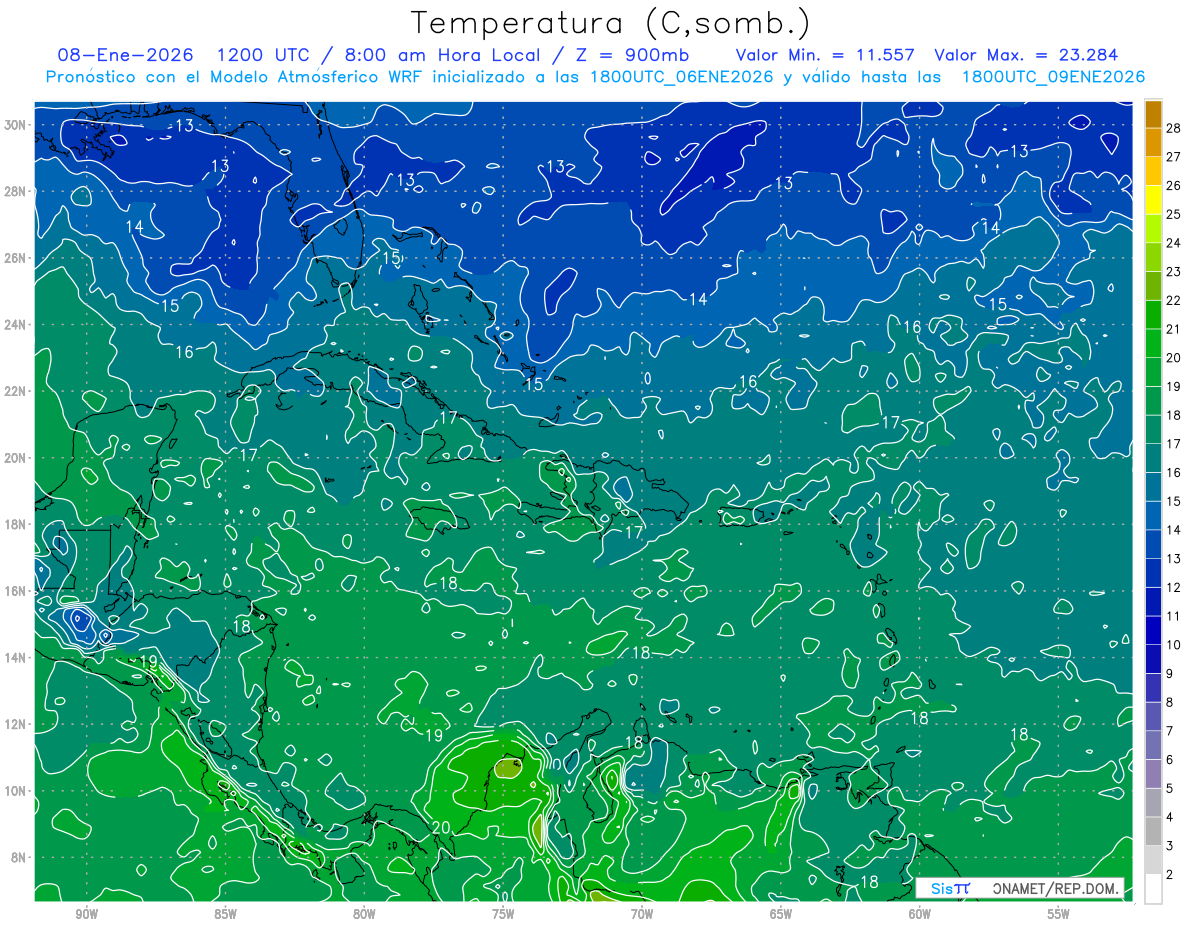Click the "70W" longitude axis label
Screen dimensions: 1200x927
[x=642, y=914]
